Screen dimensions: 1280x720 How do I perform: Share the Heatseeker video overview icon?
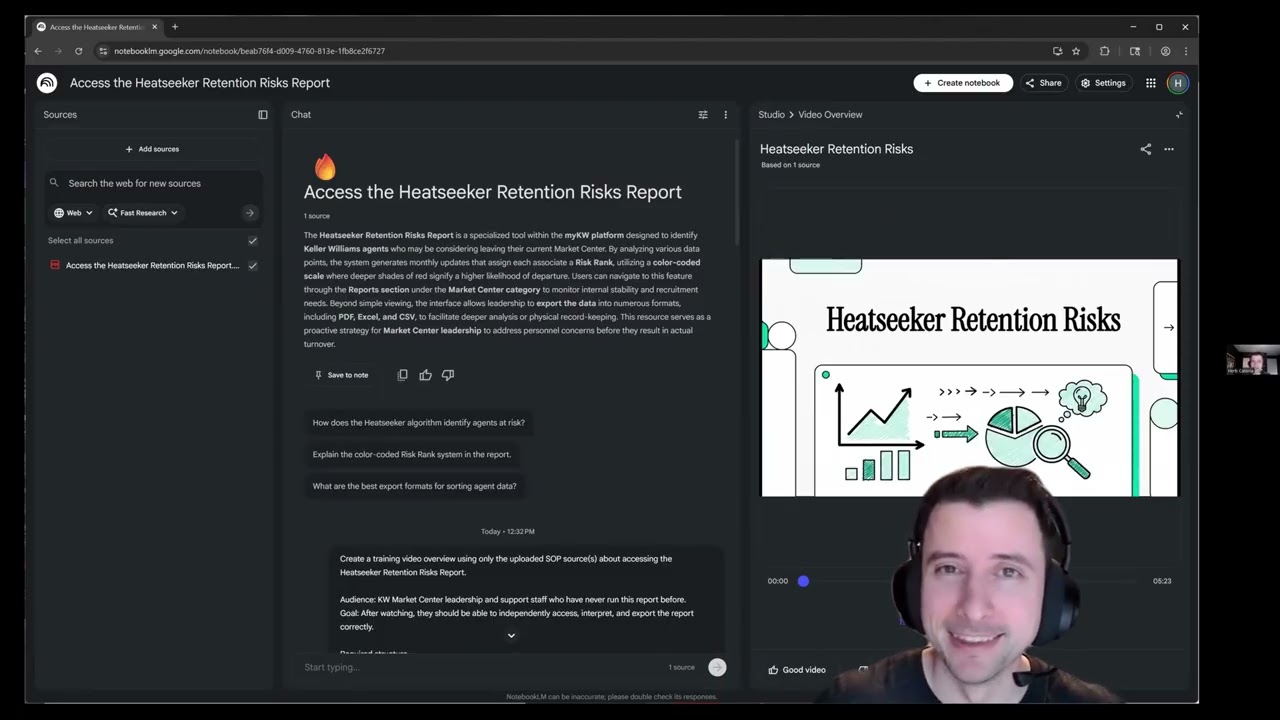tap(1146, 149)
